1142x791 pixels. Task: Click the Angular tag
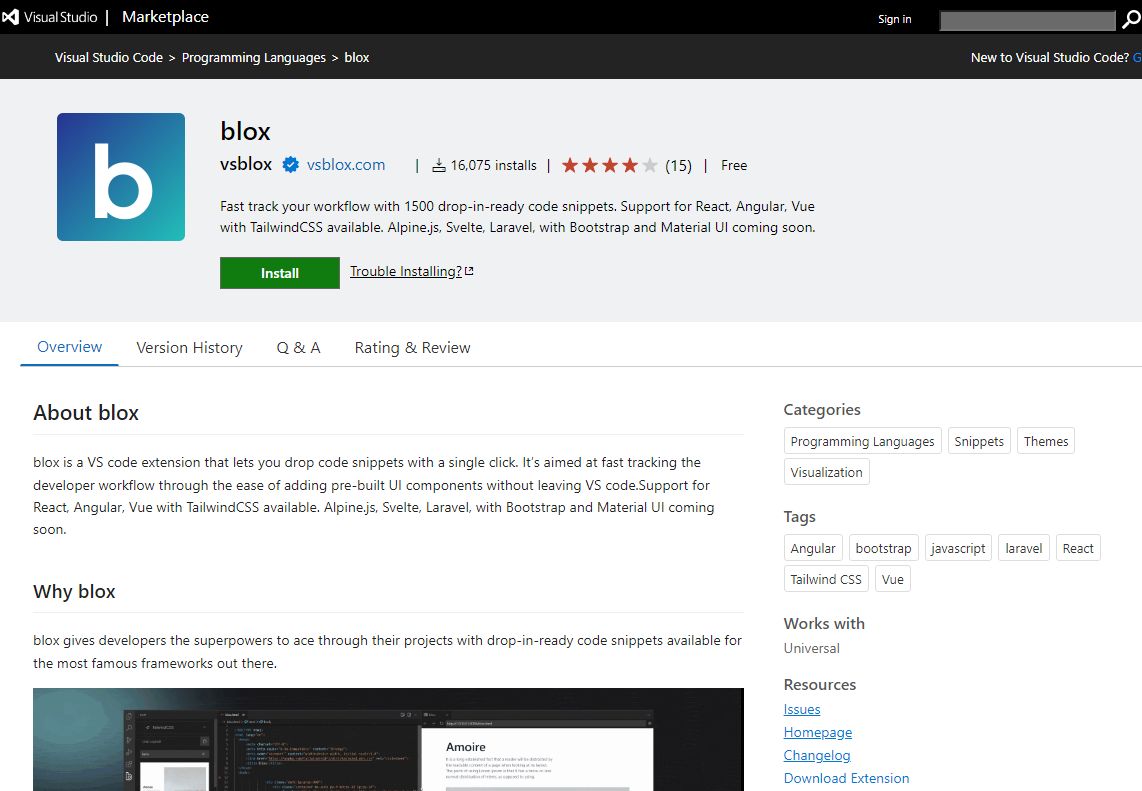(813, 548)
